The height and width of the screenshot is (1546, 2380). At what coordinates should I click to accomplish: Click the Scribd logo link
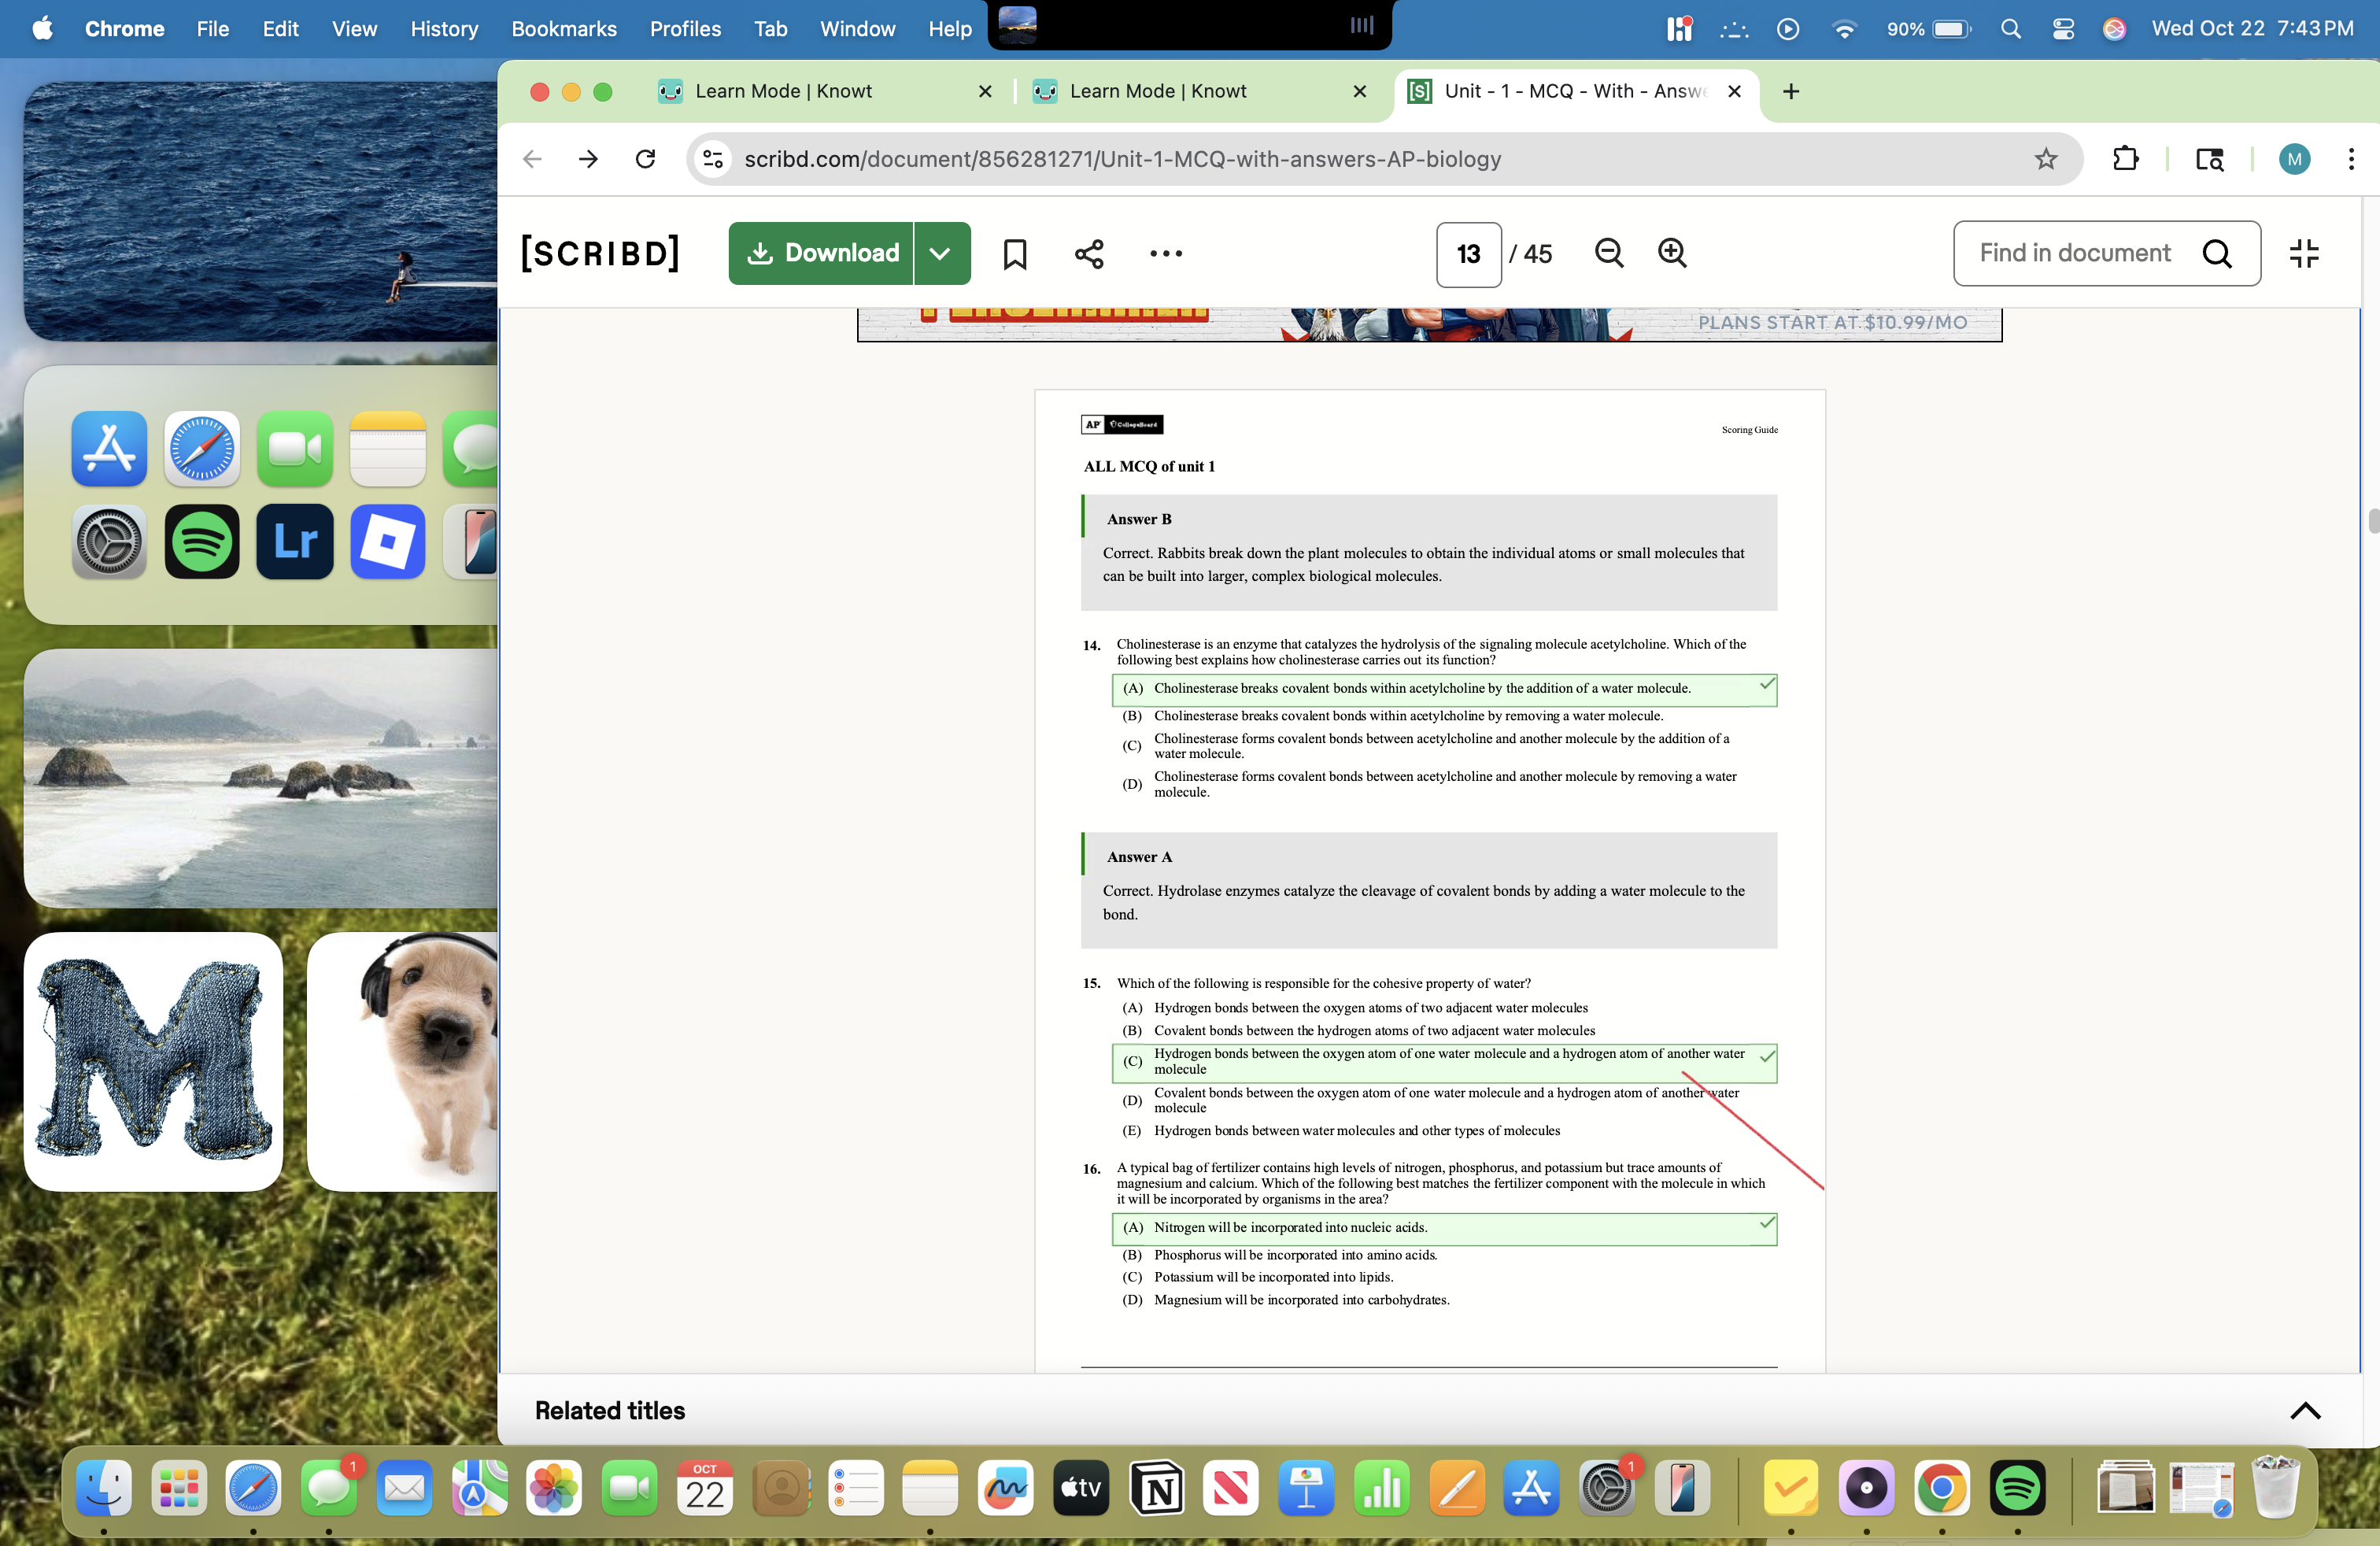(x=600, y=254)
